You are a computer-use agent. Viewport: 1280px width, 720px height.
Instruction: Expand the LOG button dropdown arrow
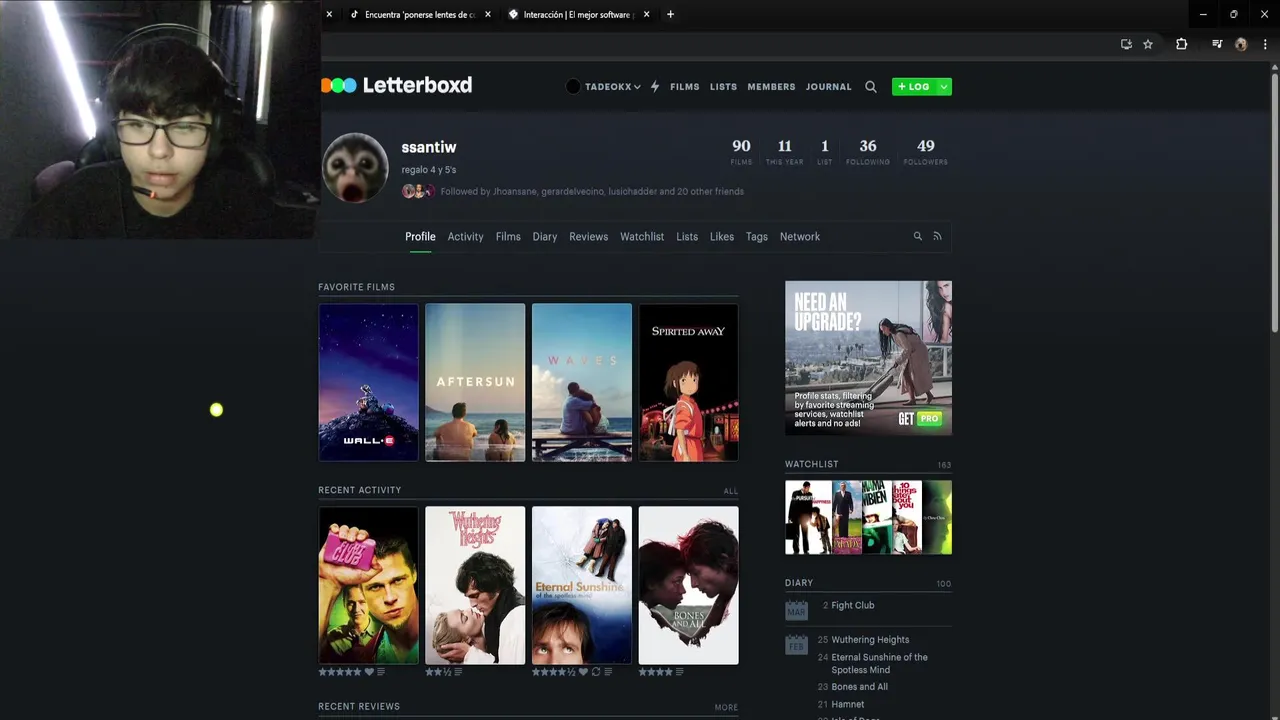[943, 87]
